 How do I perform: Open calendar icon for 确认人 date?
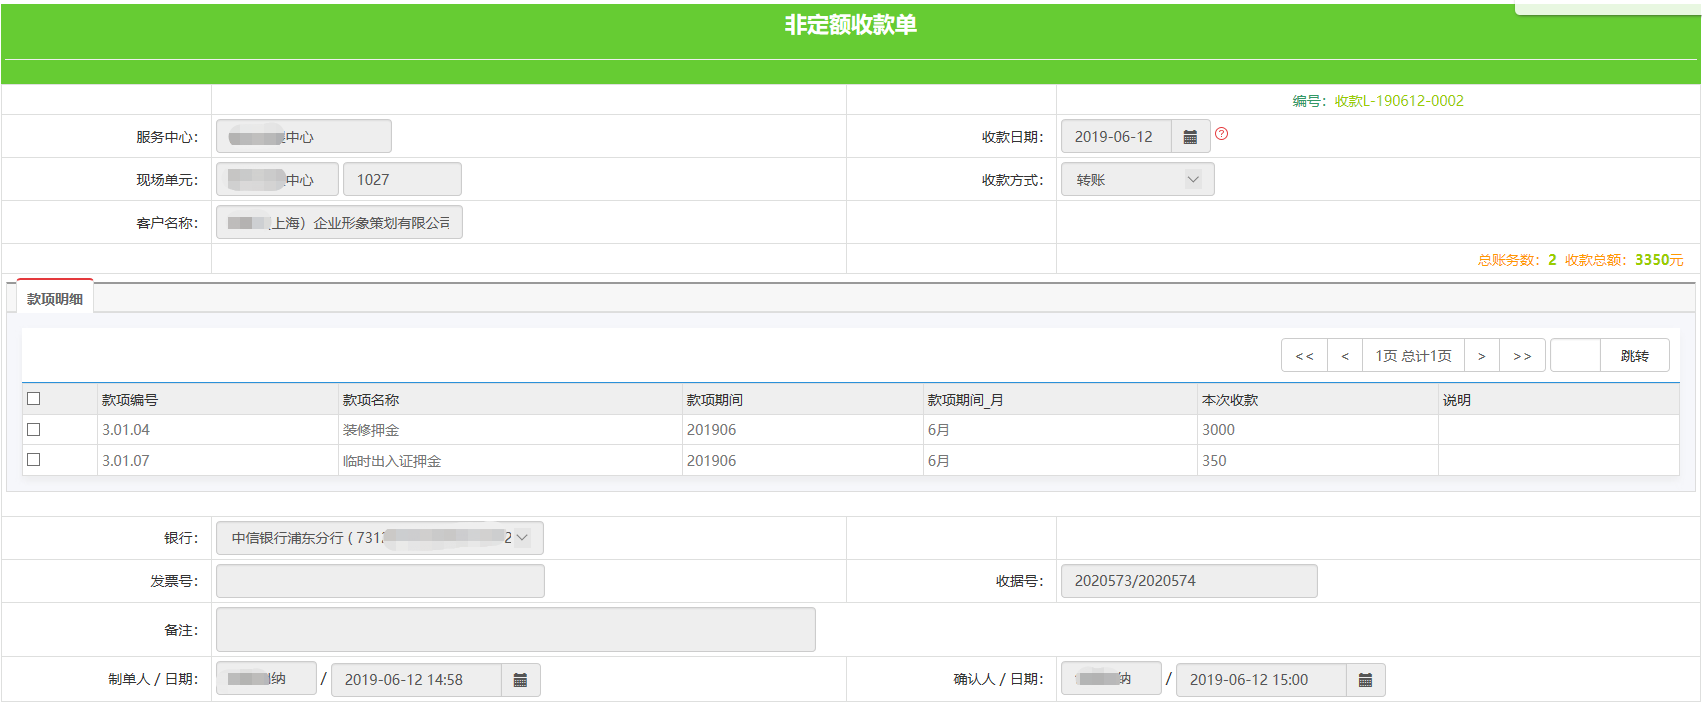[1365, 680]
